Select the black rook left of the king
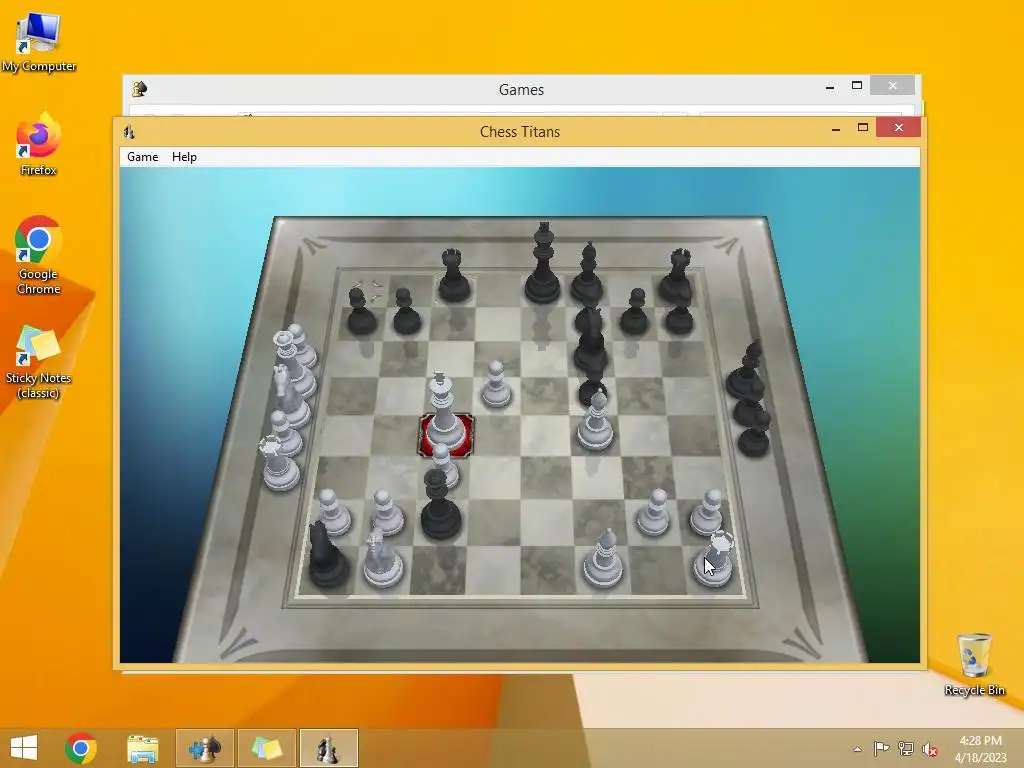The image size is (1024, 768). pos(454,276)
